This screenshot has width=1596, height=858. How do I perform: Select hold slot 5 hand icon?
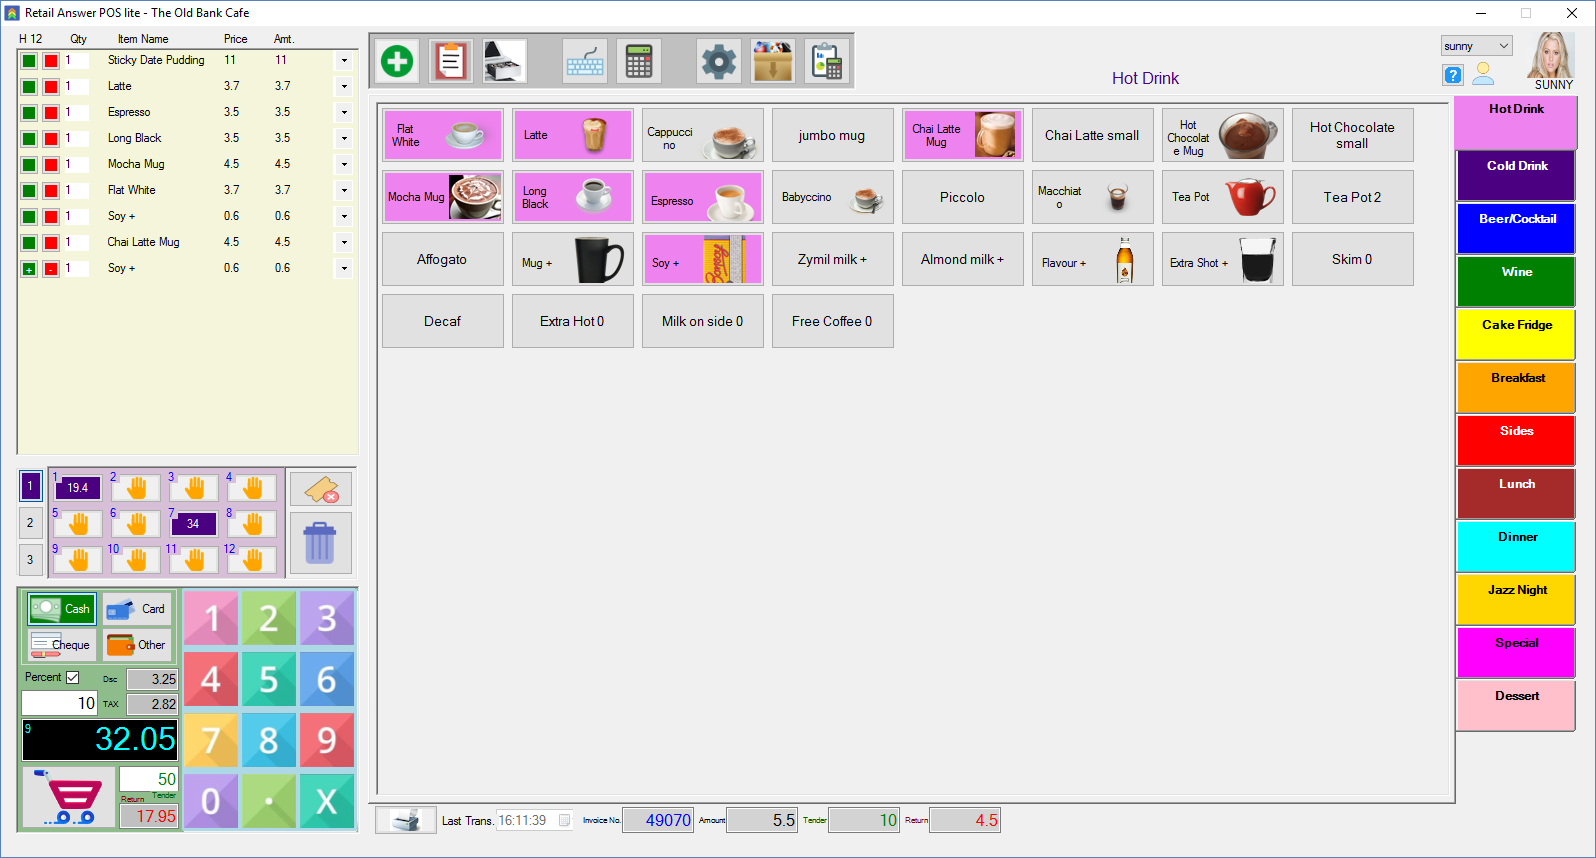[78, 523]
